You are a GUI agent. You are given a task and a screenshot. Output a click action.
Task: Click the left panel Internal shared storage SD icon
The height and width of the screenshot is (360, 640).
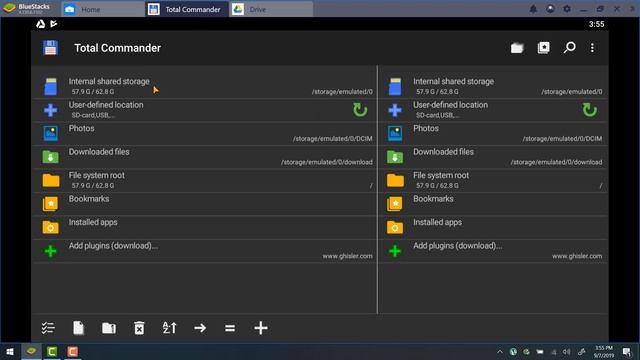(51, 87)
